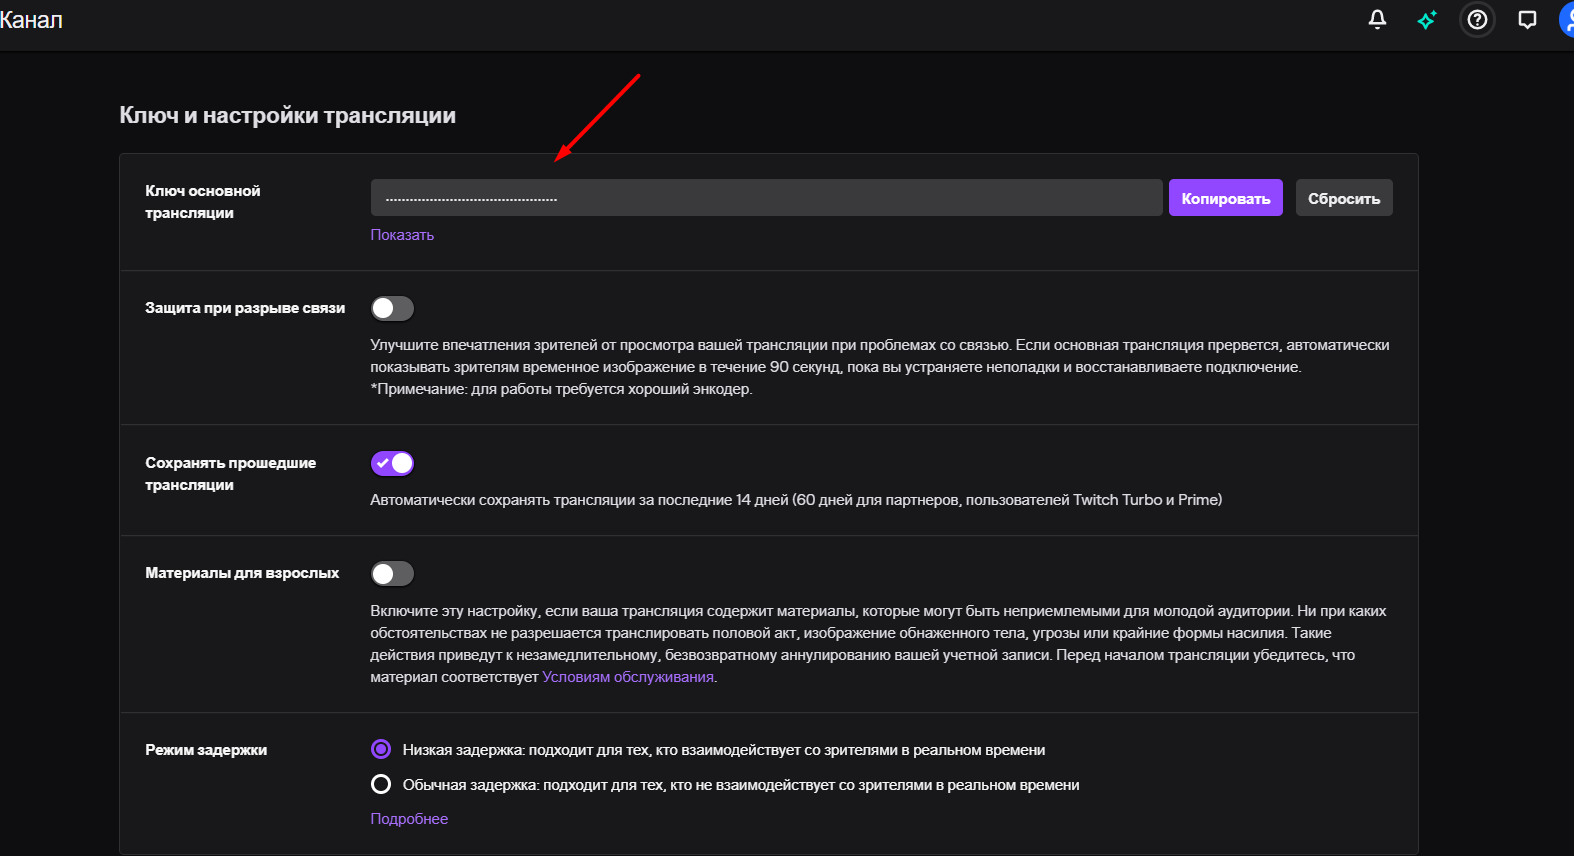Click the Сохранять прошедшие трансляции label
The height and width of the screenshot is (856, 1574).
(x=231, y=474)
